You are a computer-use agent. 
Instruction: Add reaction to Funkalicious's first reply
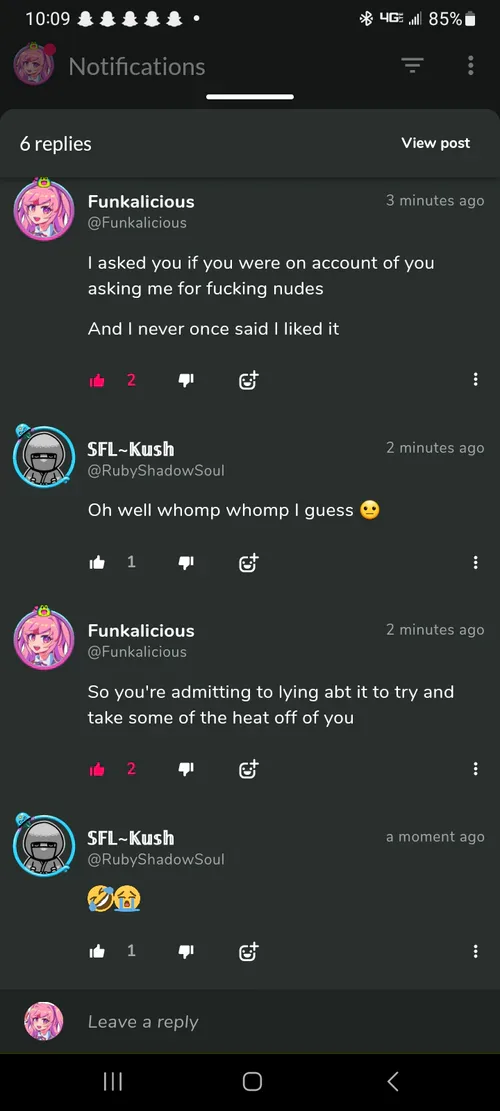(248, 380)
